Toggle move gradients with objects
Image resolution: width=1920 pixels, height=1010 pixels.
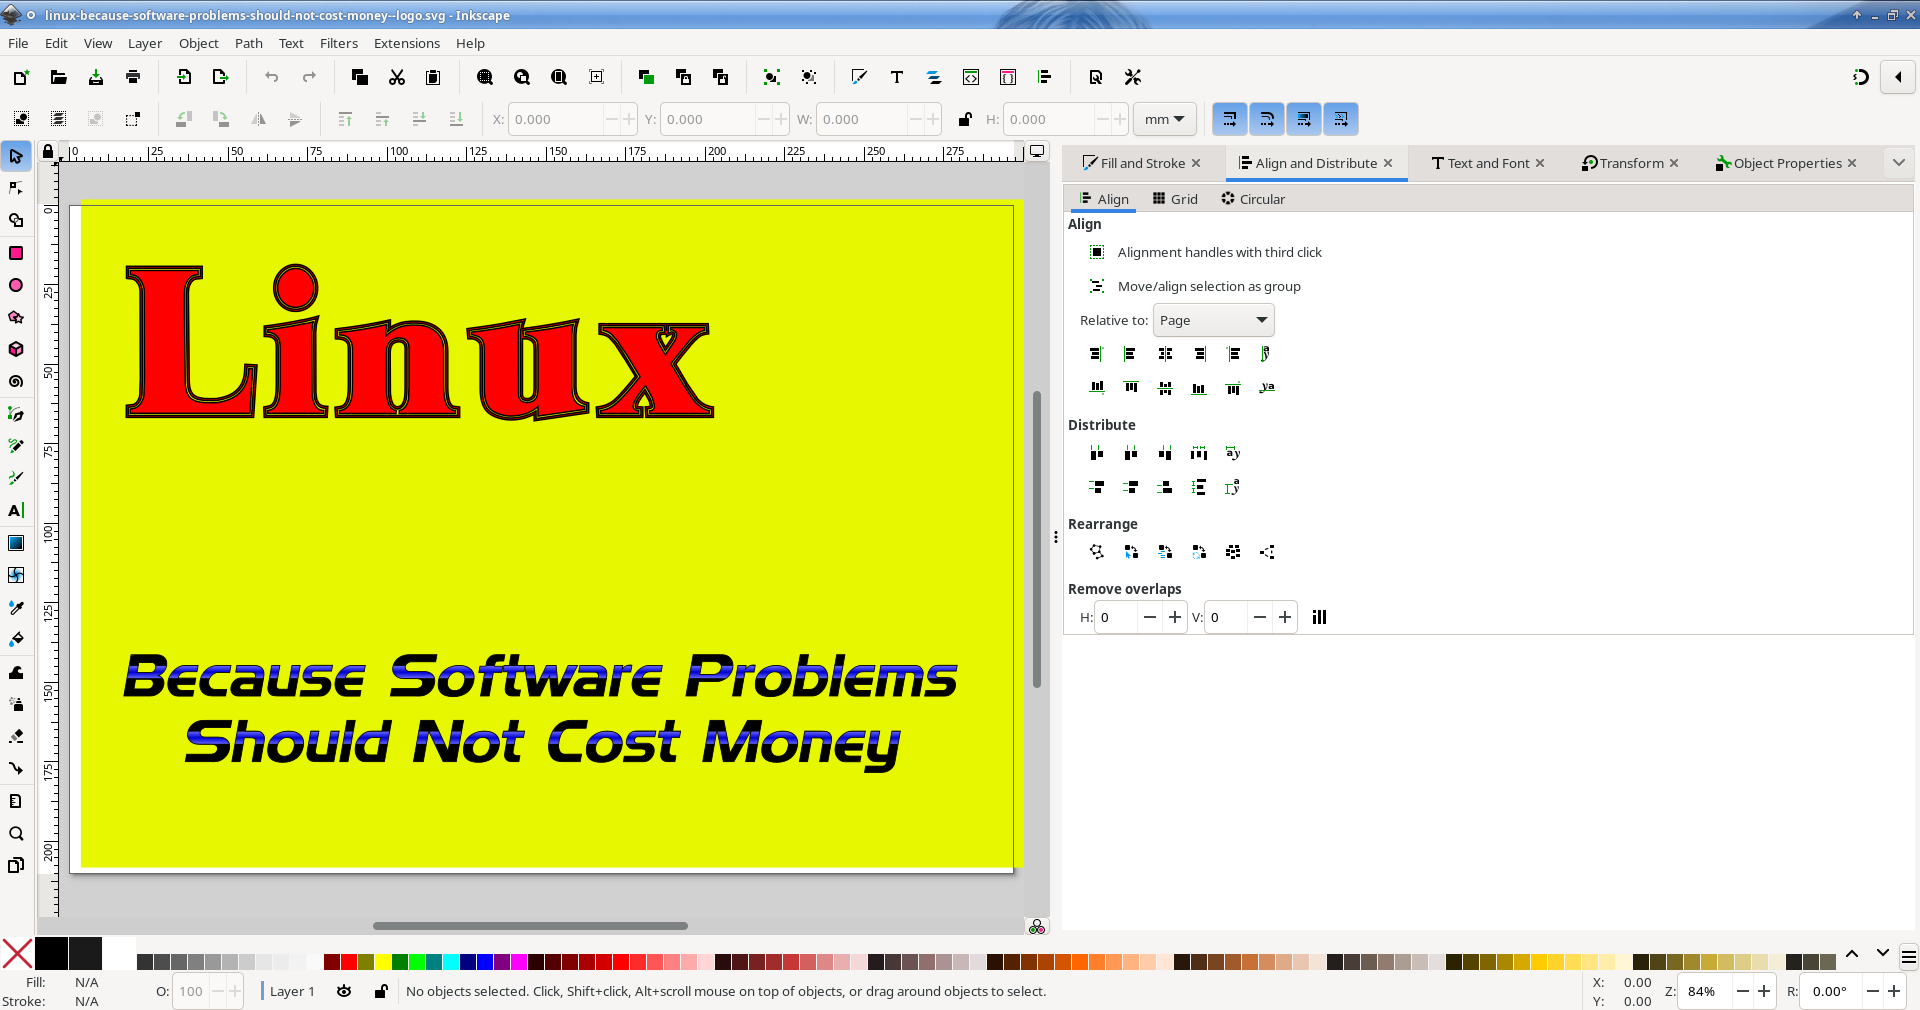tap(1304, 119)
